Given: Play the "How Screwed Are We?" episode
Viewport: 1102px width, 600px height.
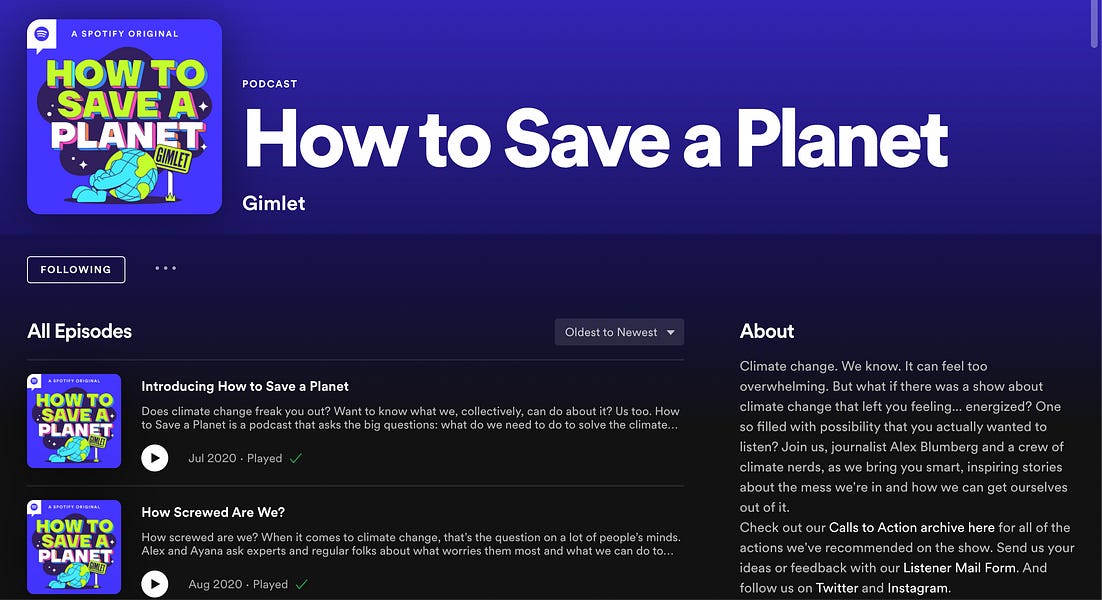Looking at the screenshot, I should (154, 584).
